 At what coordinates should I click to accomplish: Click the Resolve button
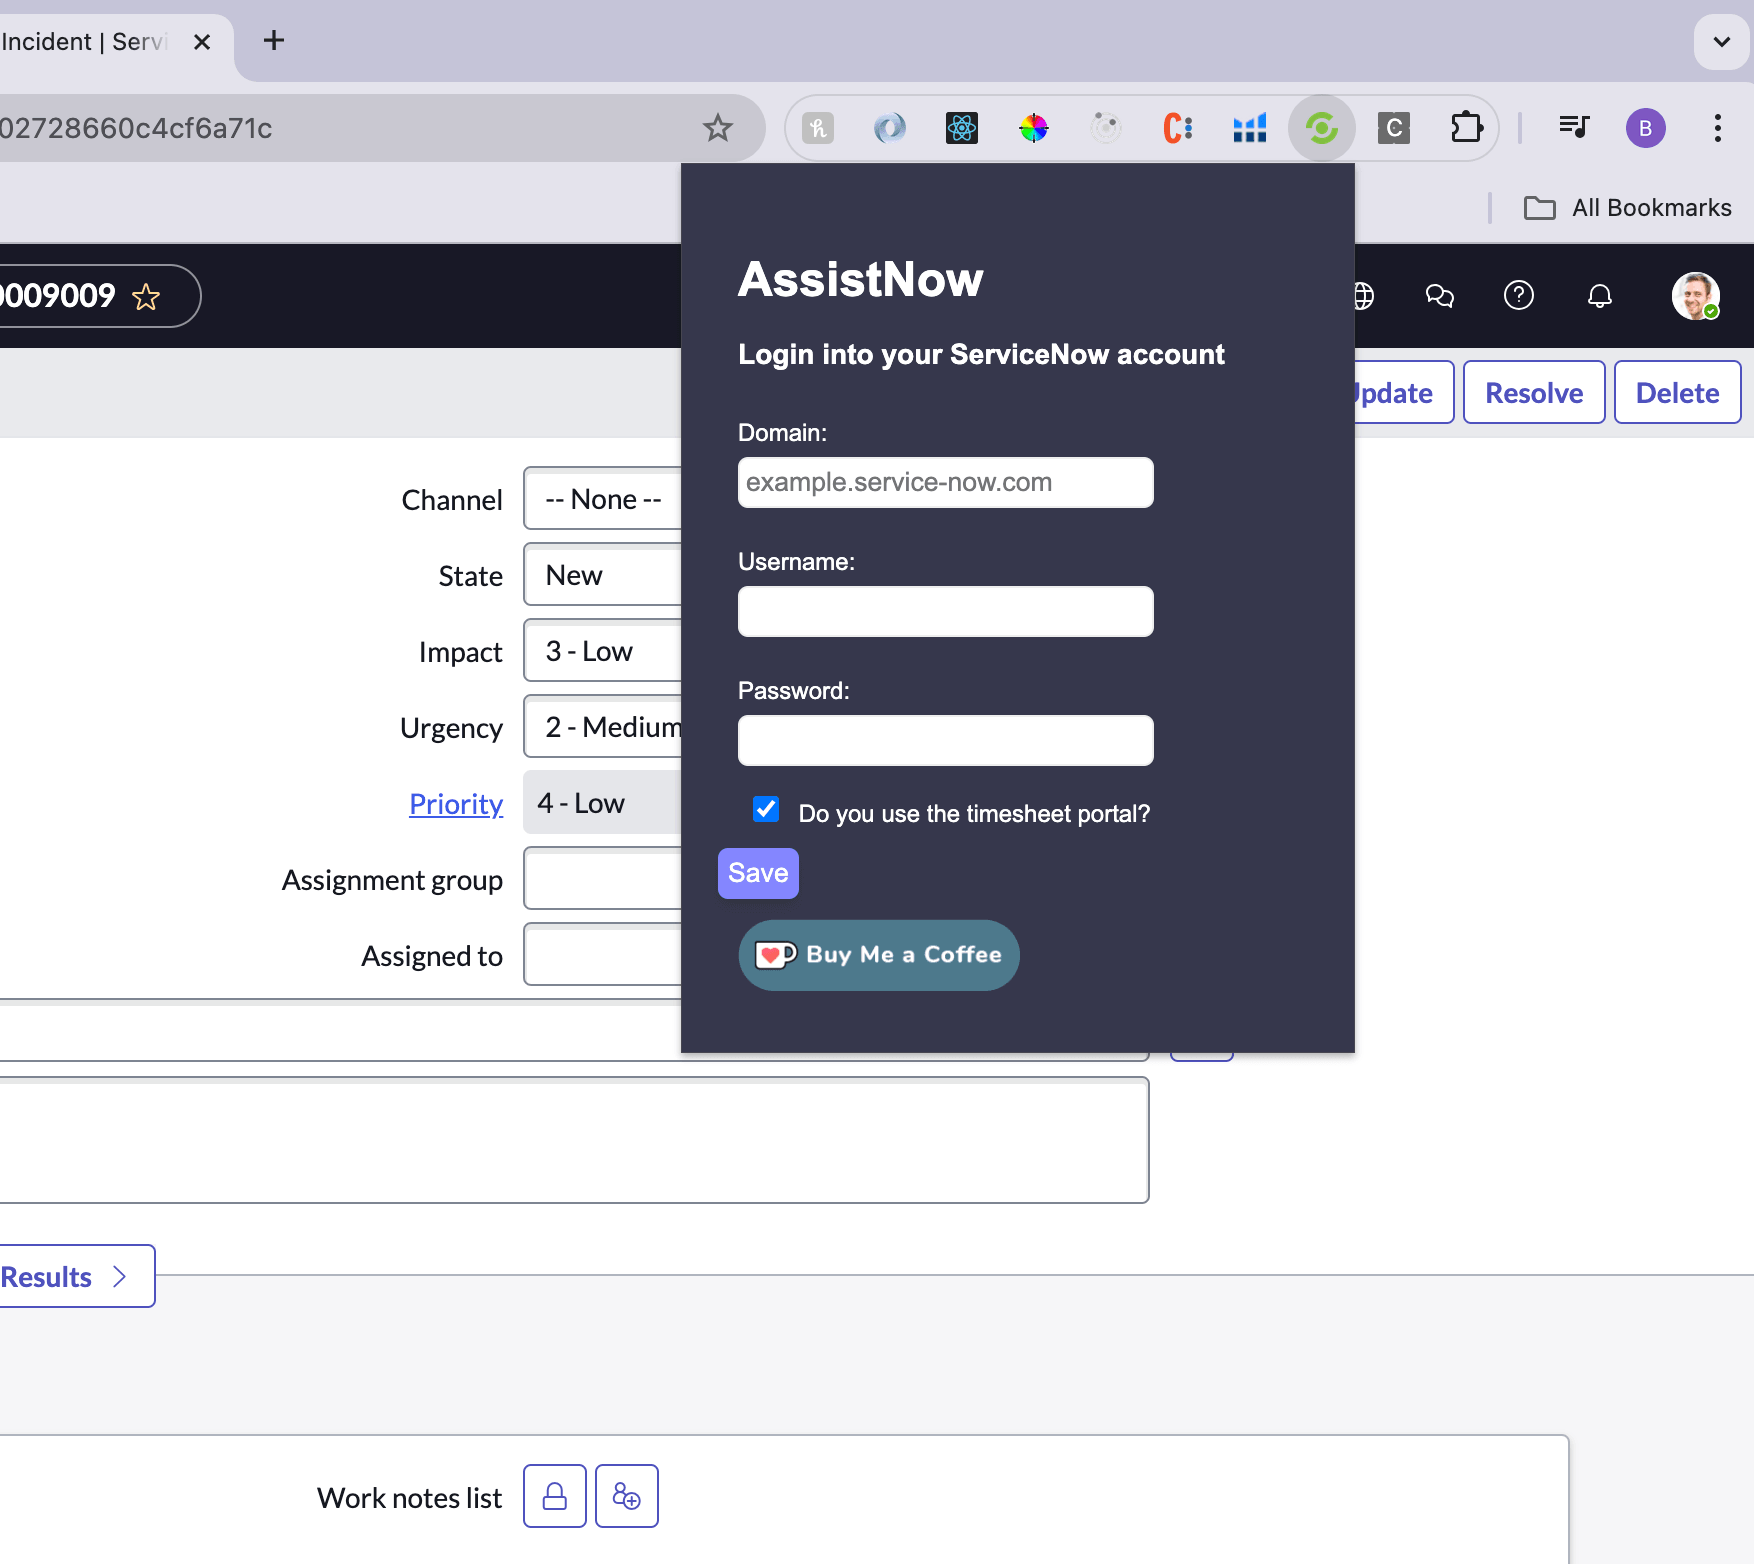[x=1533, y=393]
